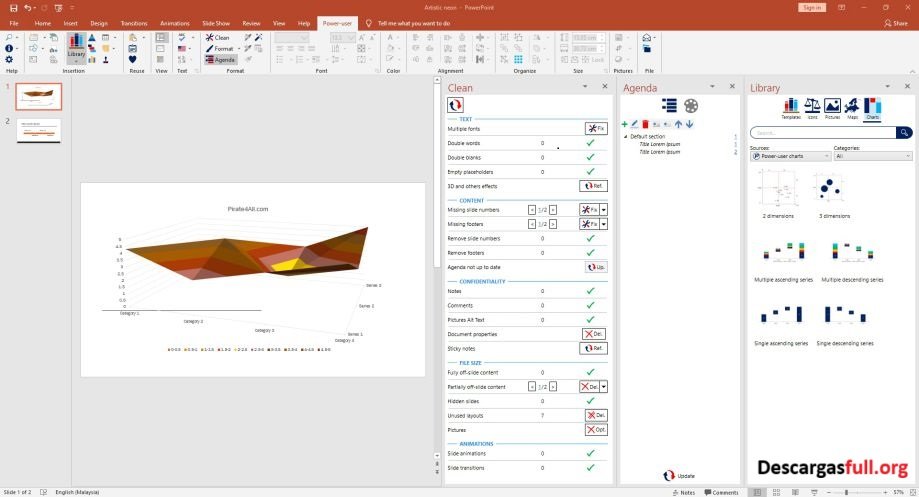Click the zoom slider in status bar
The image size is (919, 497).
(x=857, y=492)
